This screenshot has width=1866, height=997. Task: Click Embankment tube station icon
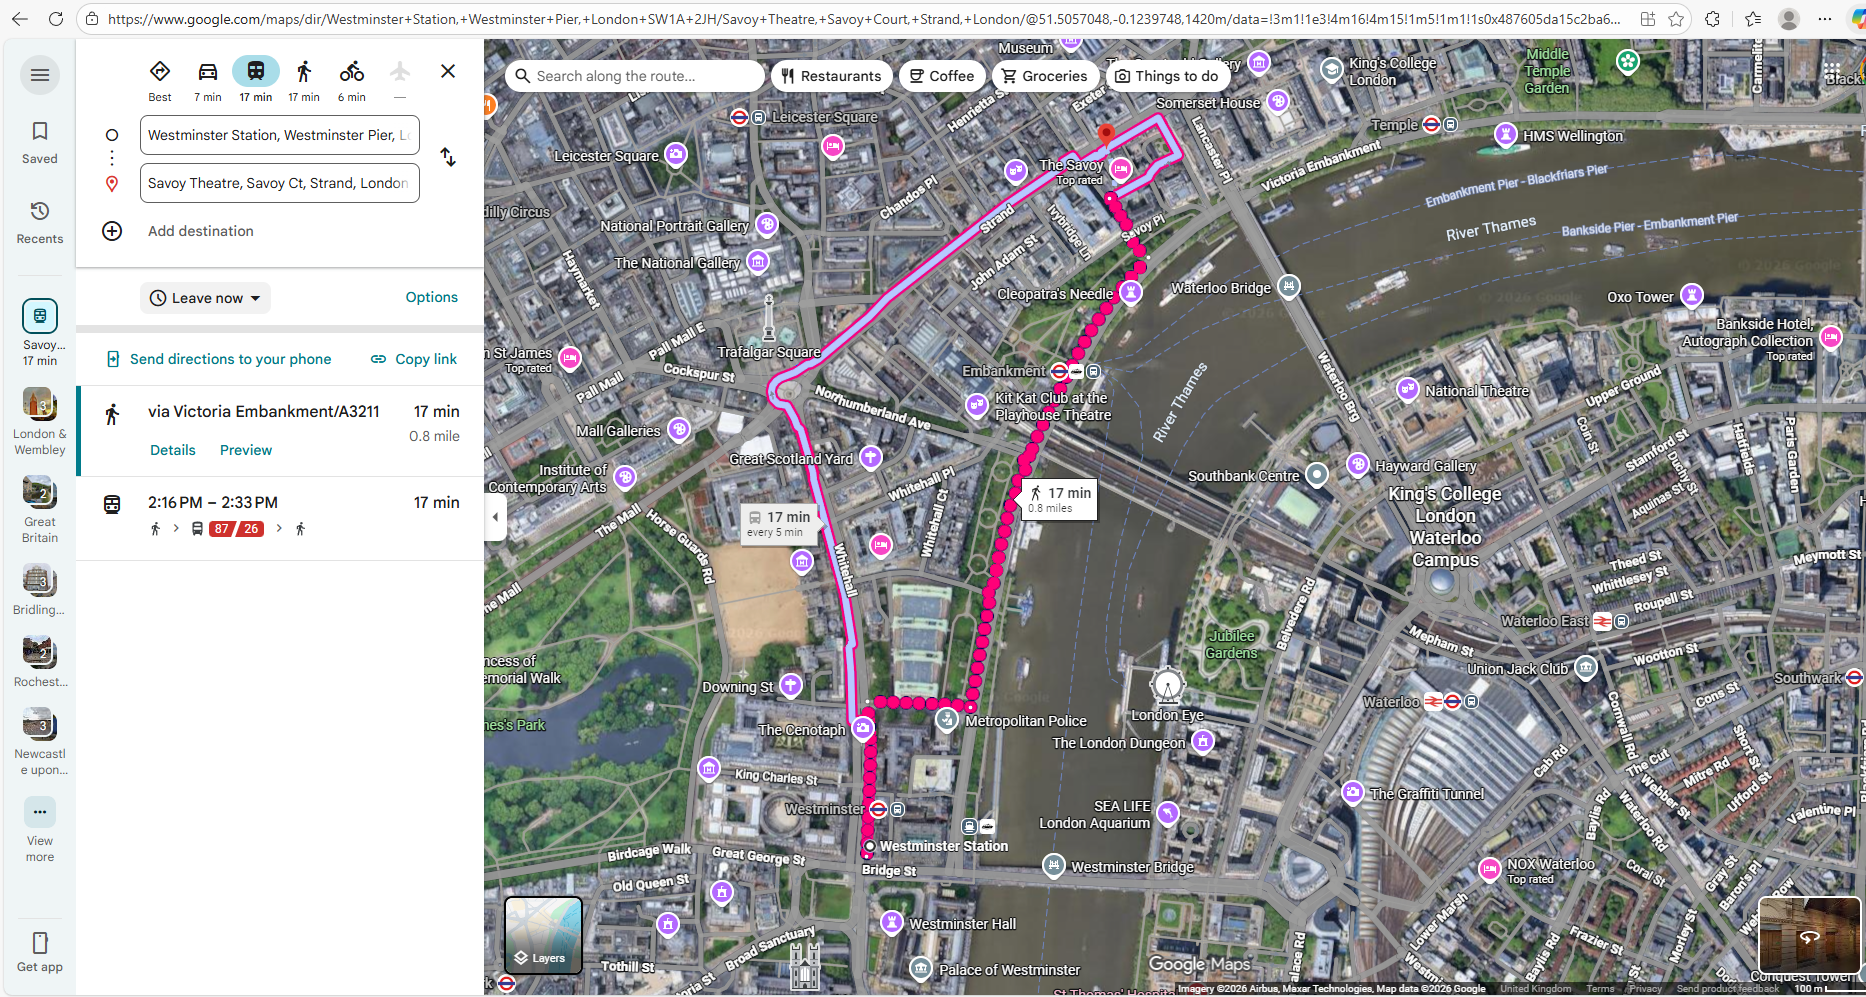[x=1059, y=371]
